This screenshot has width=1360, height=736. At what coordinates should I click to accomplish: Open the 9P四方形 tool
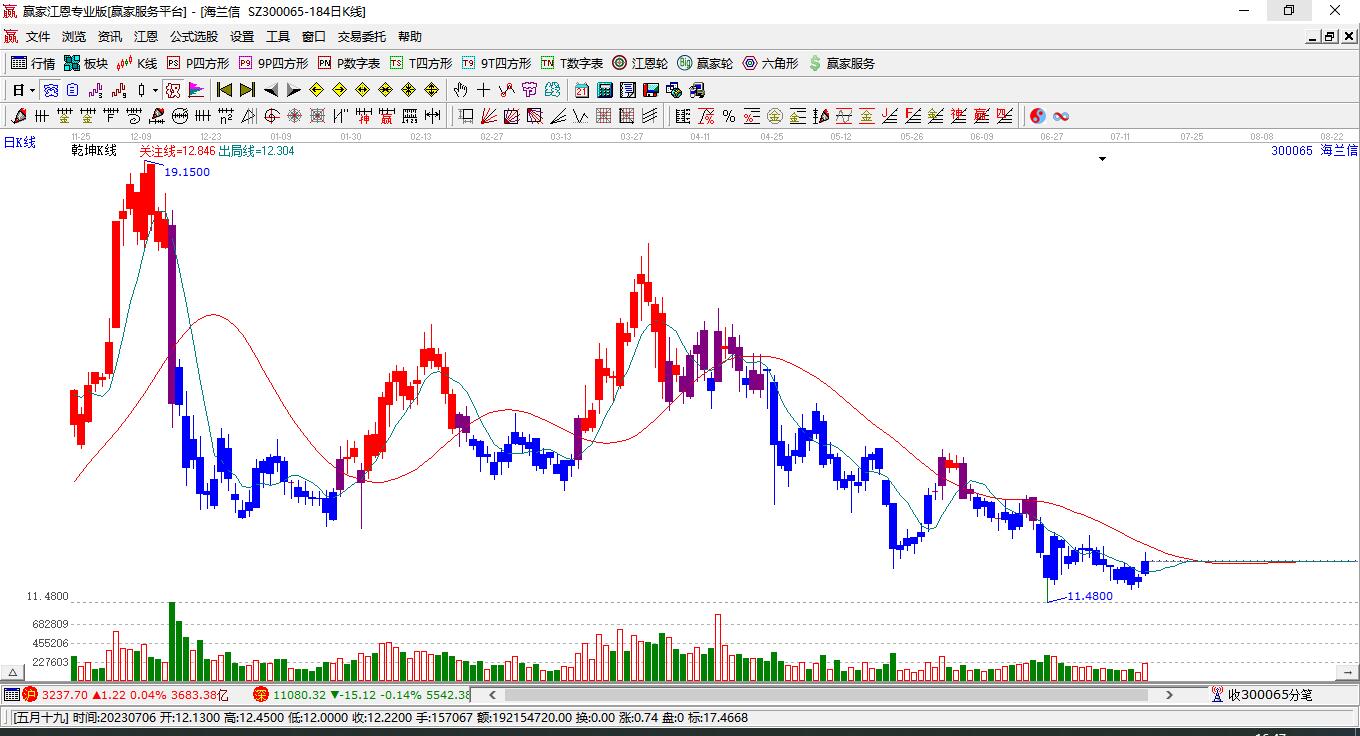pyautogui.click(x=273, y=63)
